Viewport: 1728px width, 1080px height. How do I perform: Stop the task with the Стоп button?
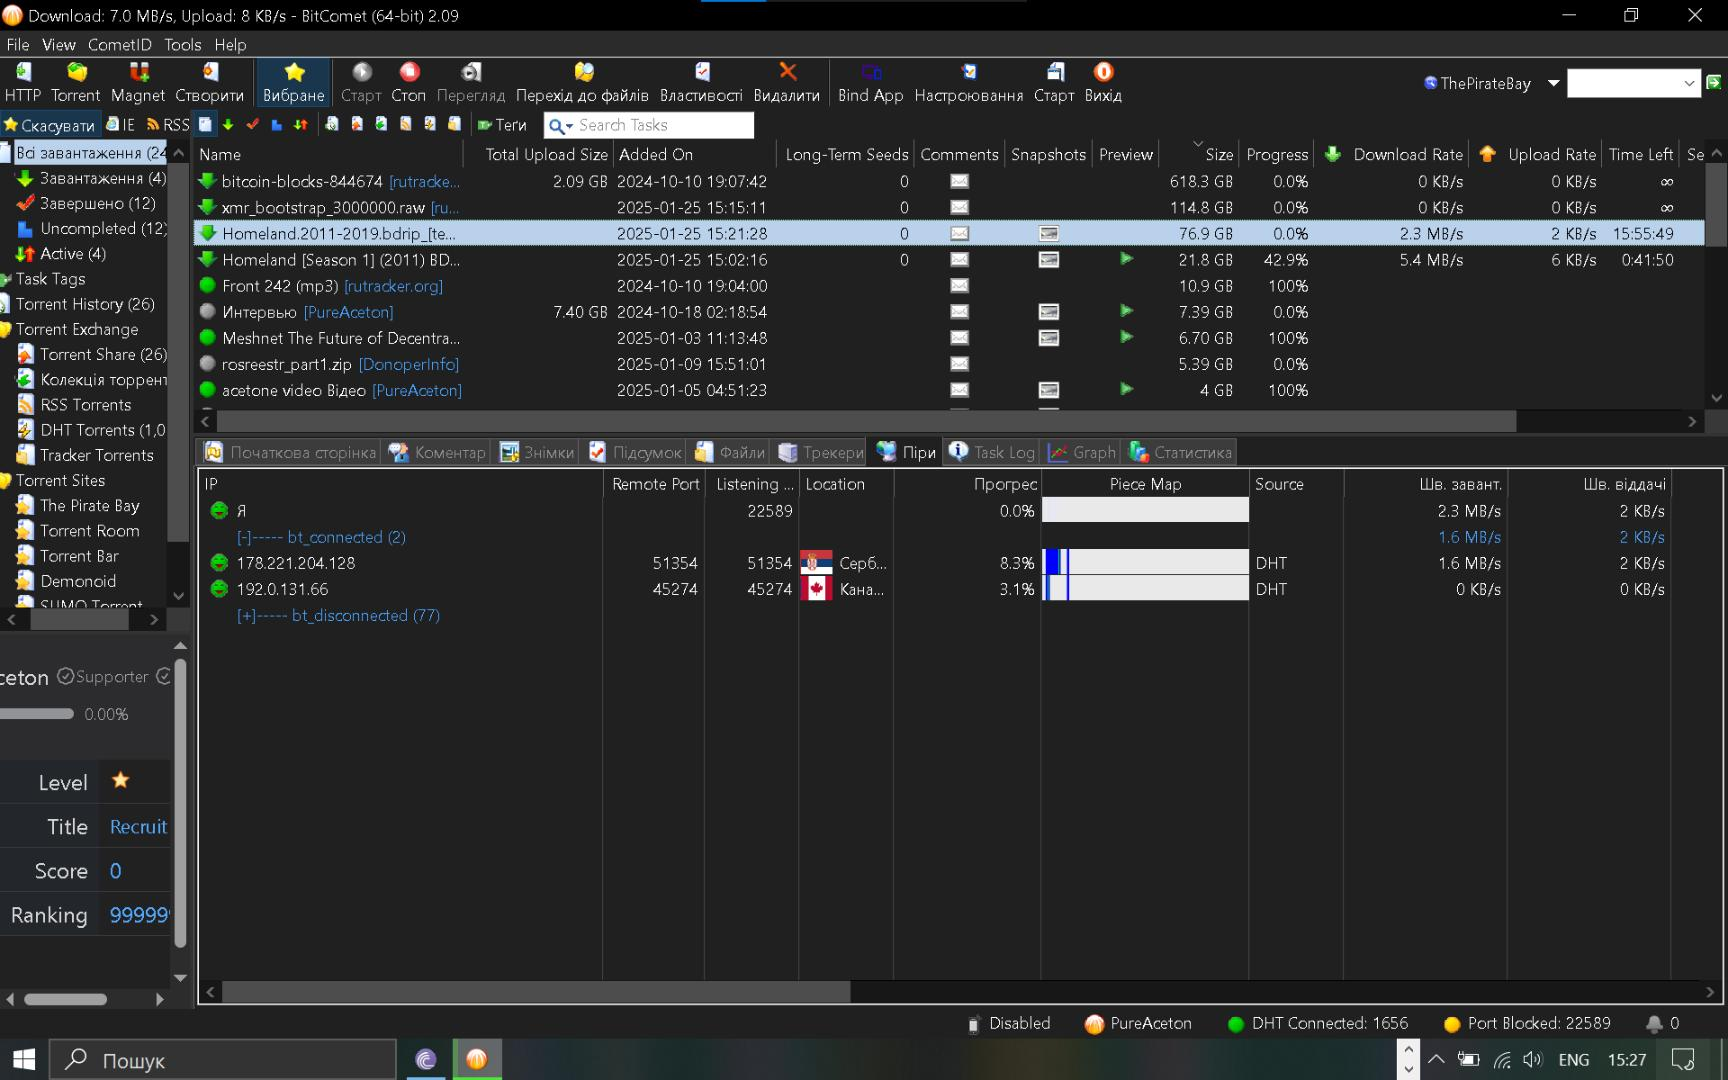point(408,82)
